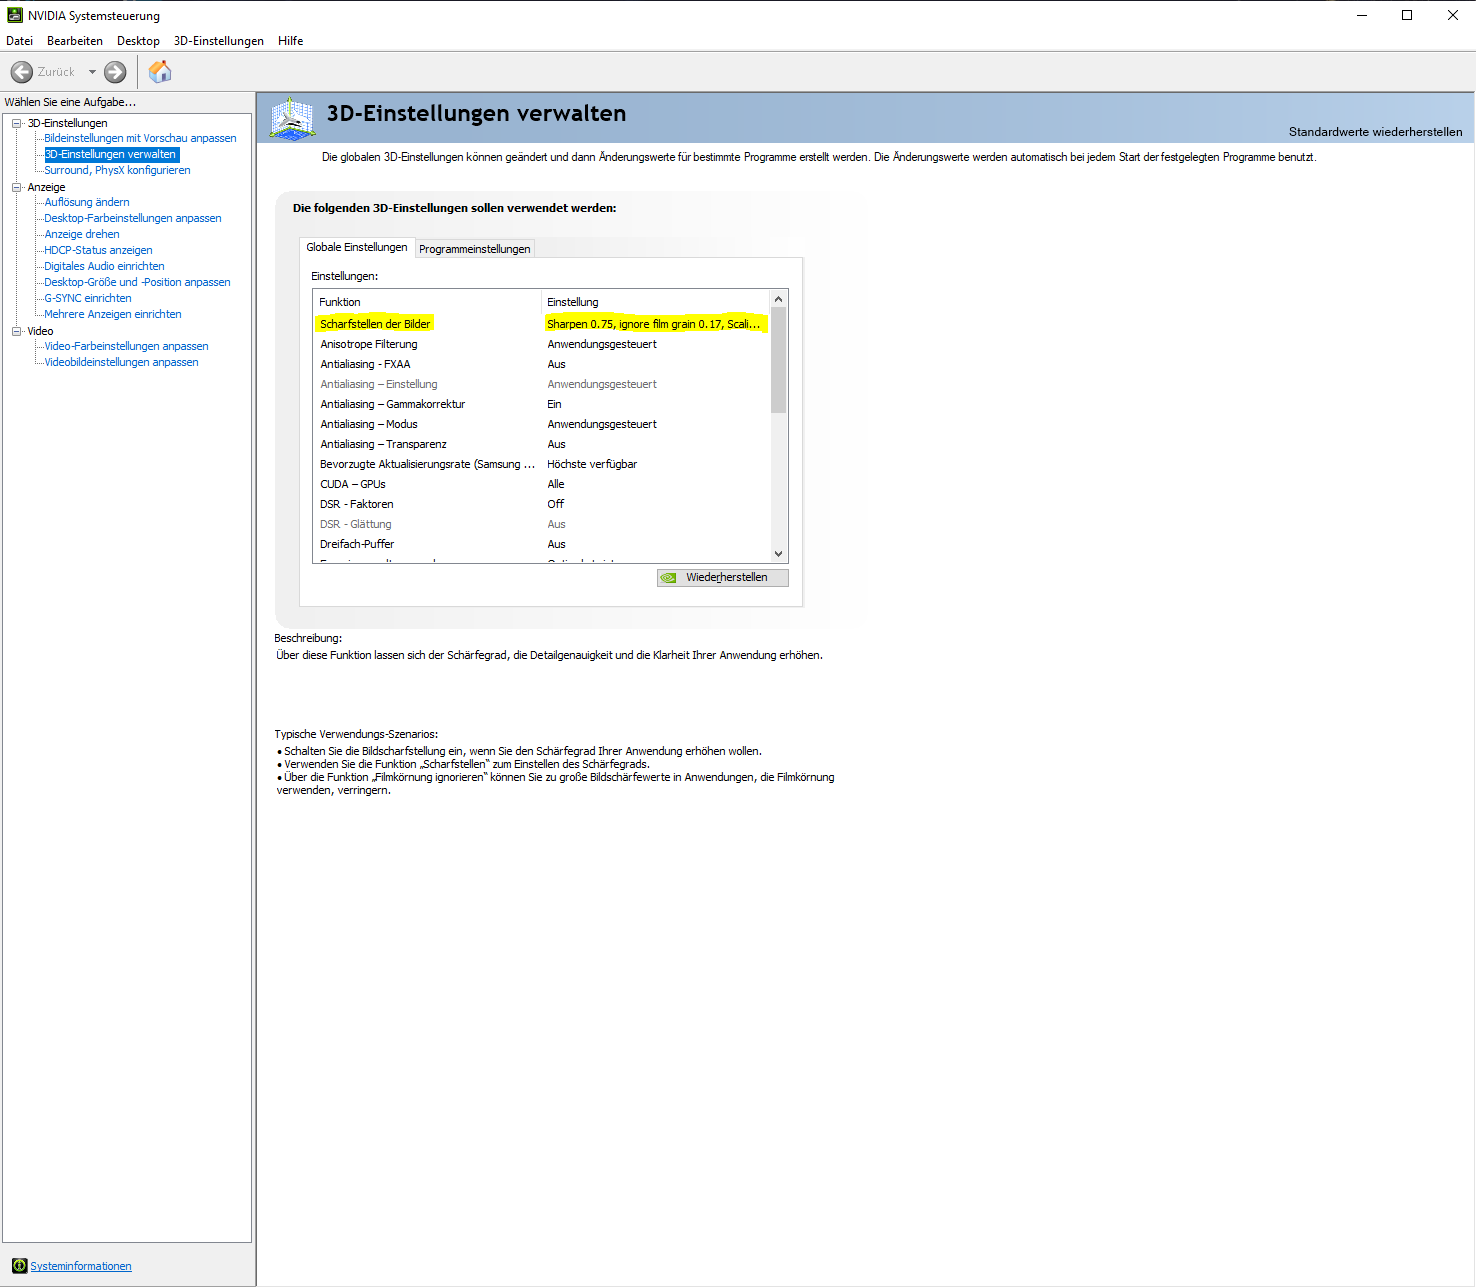Open Desktop-Farbeinstellungen anpassen
The height and width of the screenshot is (1287, 1476).
(133, 218)
